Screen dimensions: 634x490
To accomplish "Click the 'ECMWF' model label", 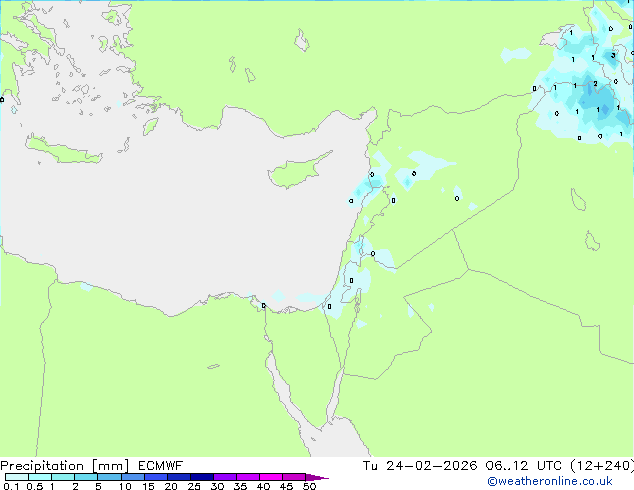I will click(161, 466).
